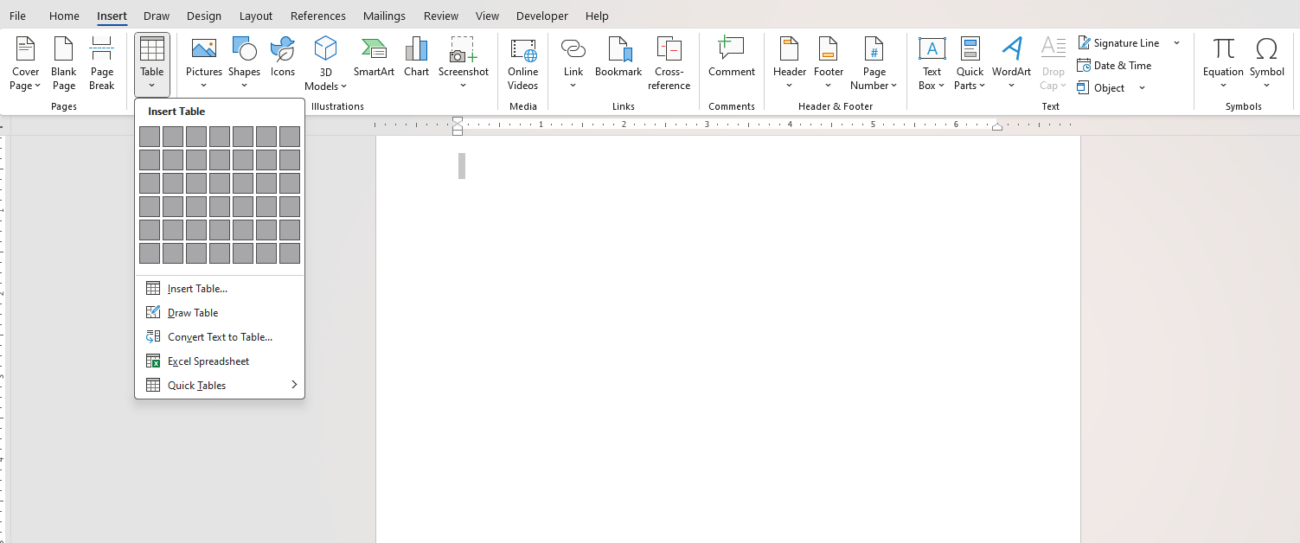
Task: Click inside the blank document page
Action: coord(728,340)
